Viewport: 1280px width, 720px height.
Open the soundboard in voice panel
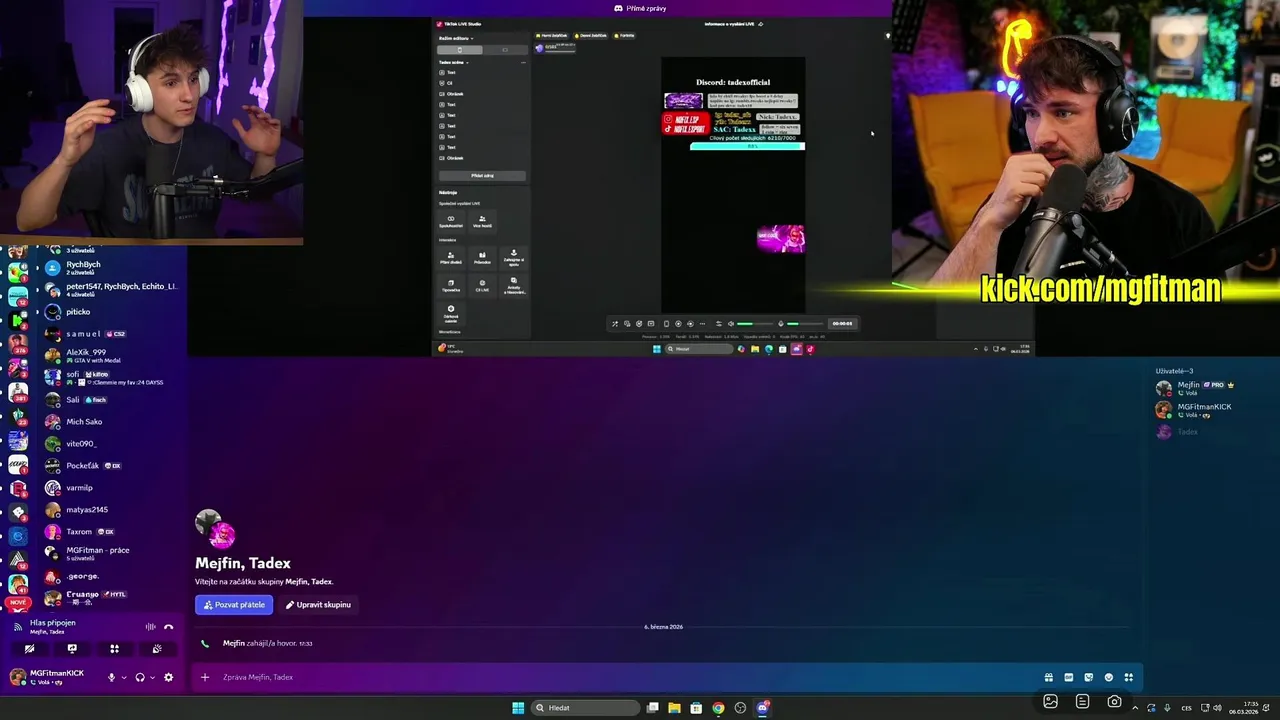157,649
